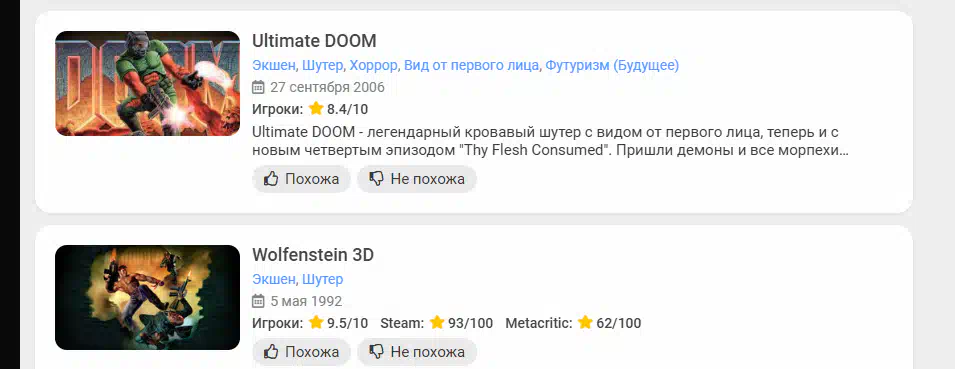The image size is (955, 369).
Task: Click thumbs-up icon on Wolfenstein 3D card
Action: pyautogui.click(x=271, y=352)
